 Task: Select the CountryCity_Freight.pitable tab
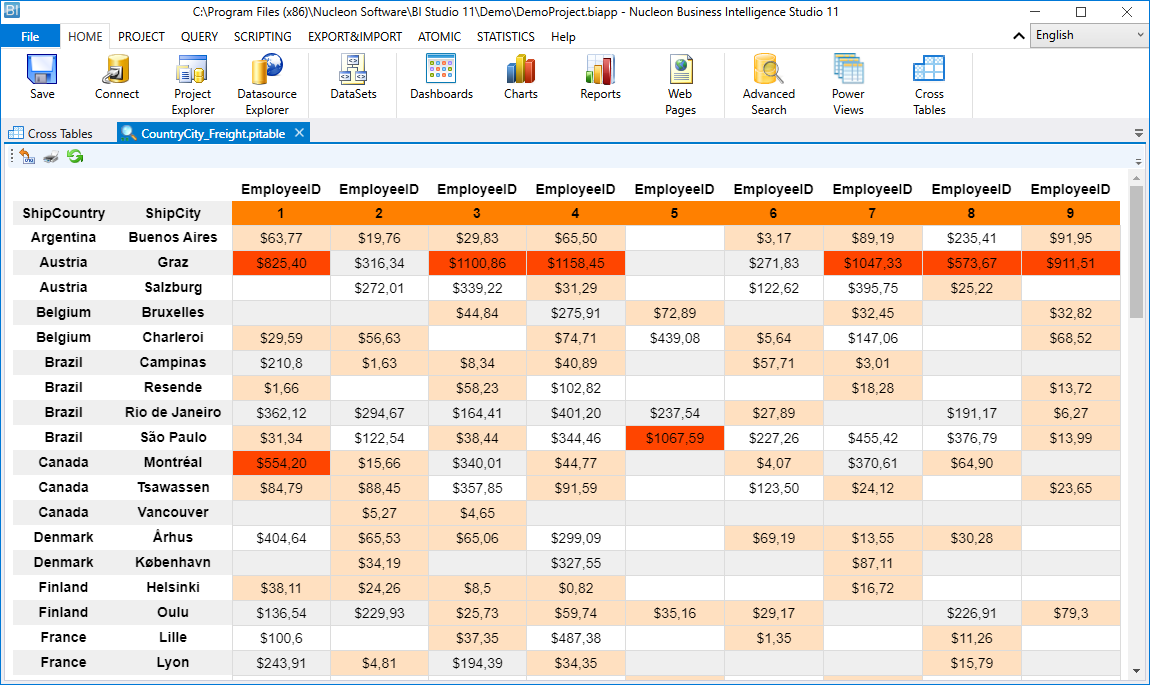pyautogui.click(x=213, y=133)
